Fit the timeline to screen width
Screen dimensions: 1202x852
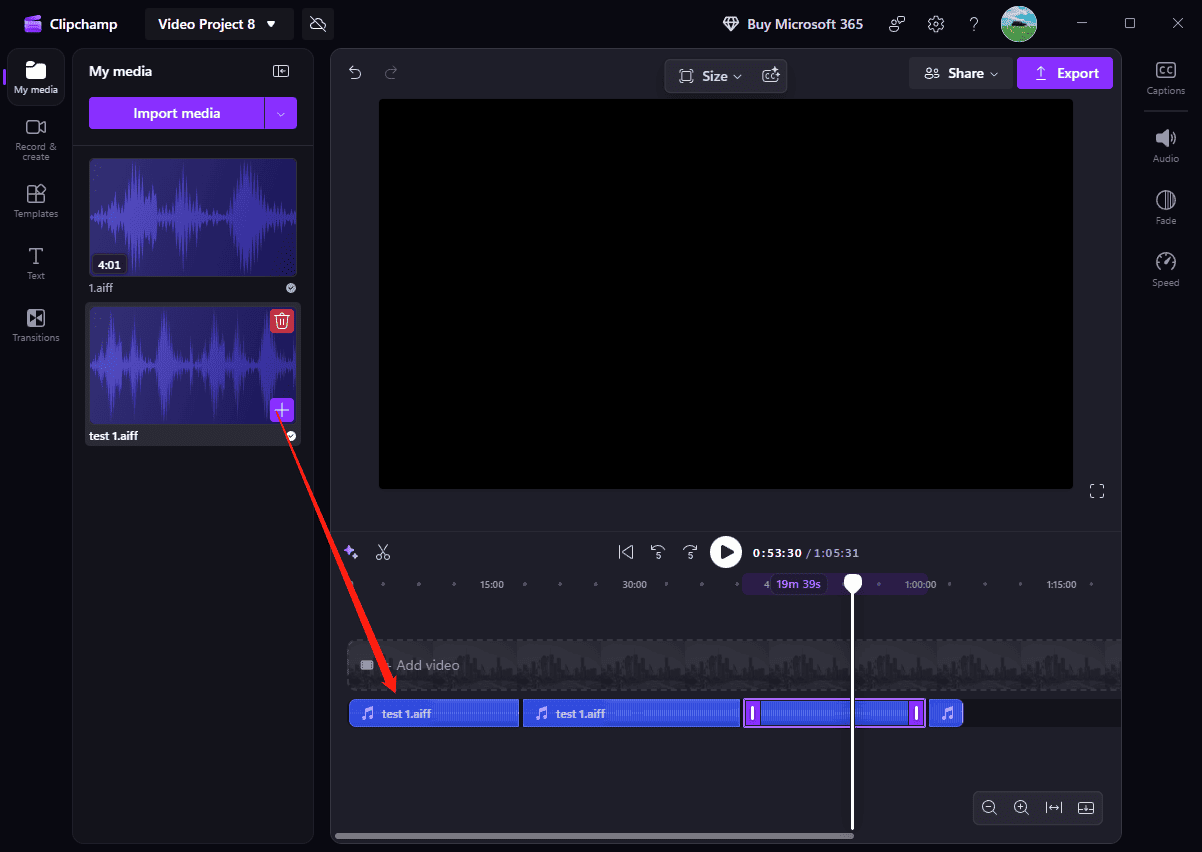pyautogui.click(x=1053, y=807)
